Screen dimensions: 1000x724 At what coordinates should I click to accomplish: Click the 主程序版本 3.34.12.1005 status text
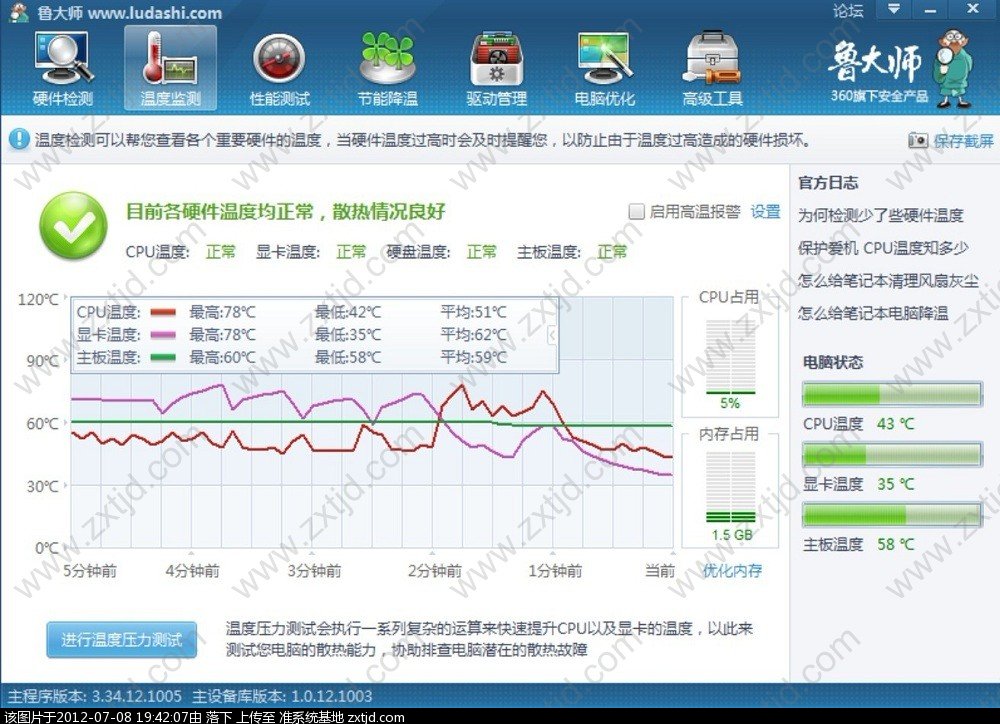pyautogui.click(x=94, y=696)
